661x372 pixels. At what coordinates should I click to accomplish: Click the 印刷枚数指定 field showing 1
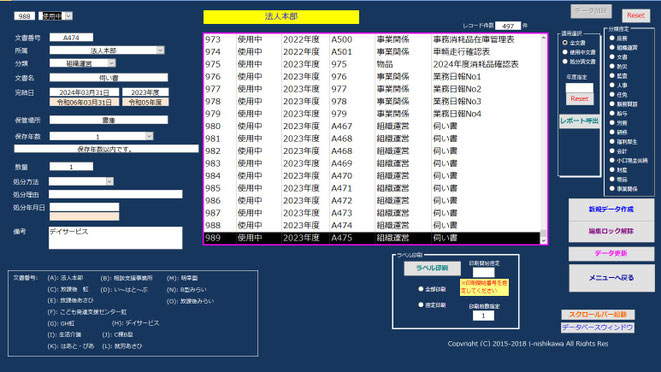(x=484, y=315)
